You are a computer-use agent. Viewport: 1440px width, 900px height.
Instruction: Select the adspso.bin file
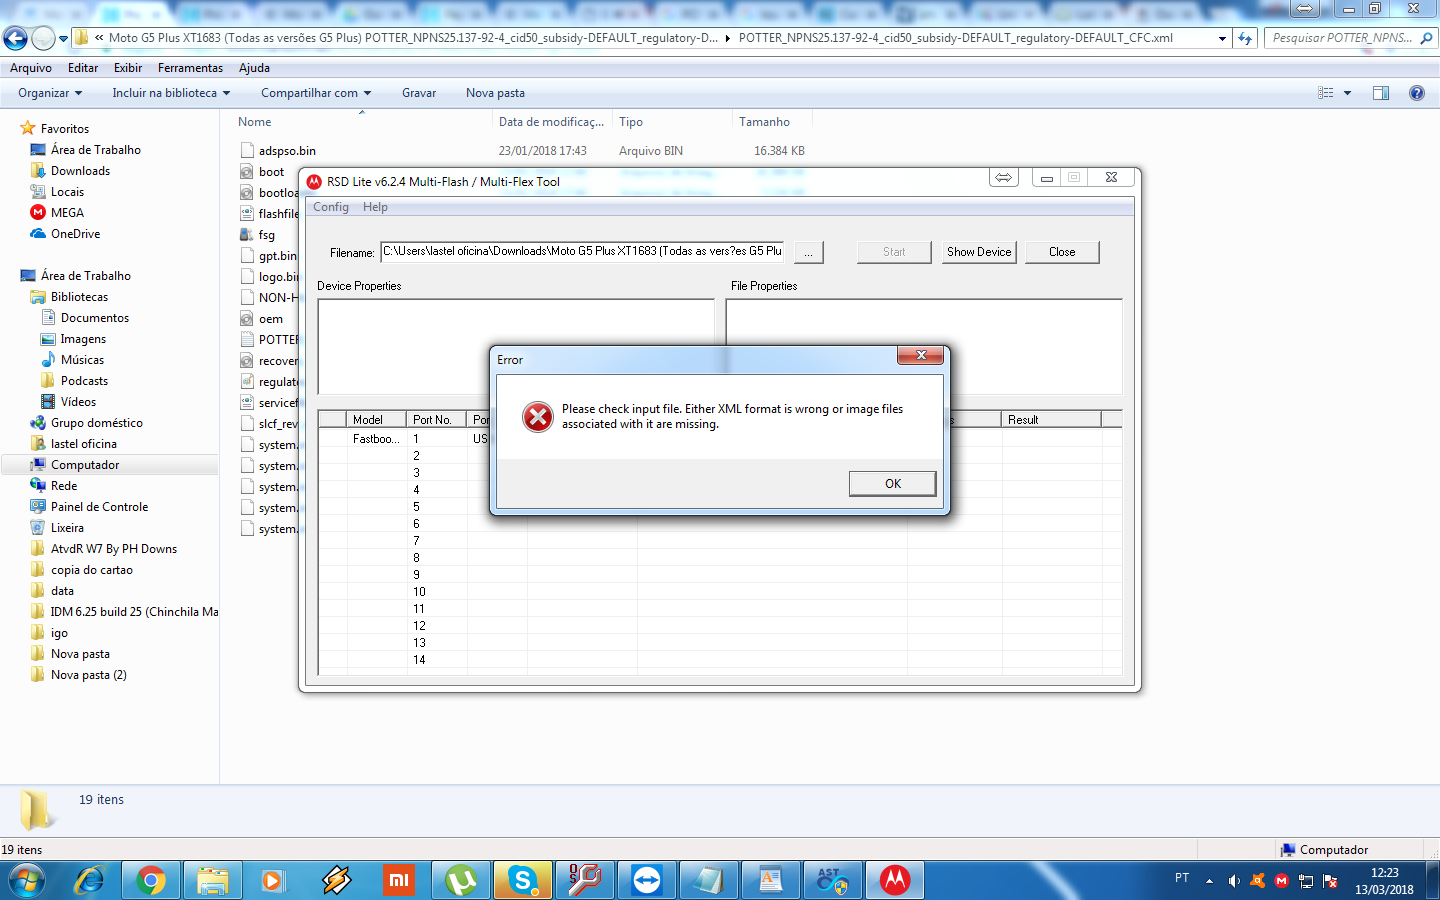coord(287,151)
